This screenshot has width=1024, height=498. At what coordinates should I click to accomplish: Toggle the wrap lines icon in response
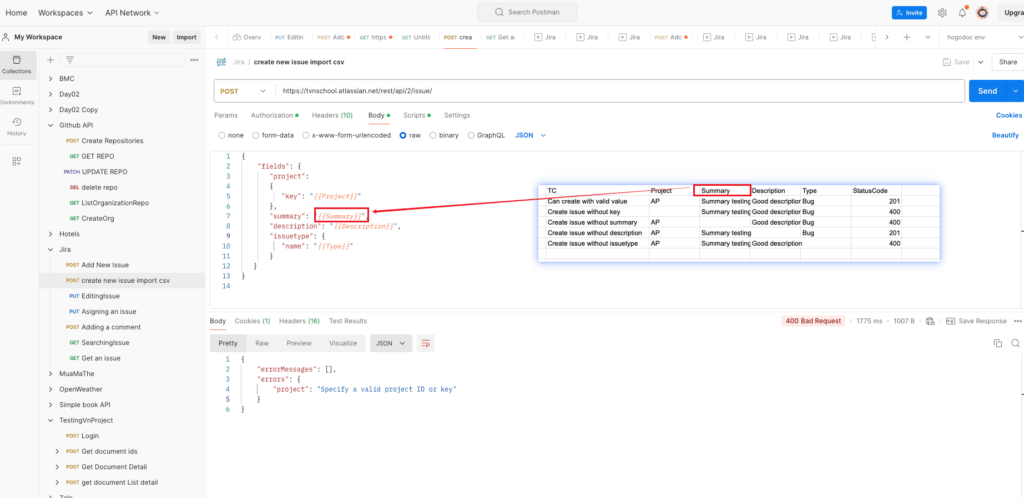[x=426, y=343]
